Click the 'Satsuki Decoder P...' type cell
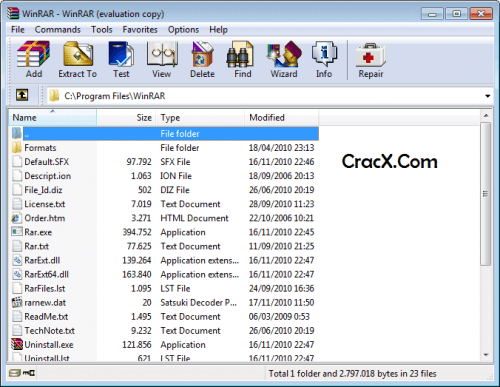This screenshot has height=387, width=500. pos(199,302)
